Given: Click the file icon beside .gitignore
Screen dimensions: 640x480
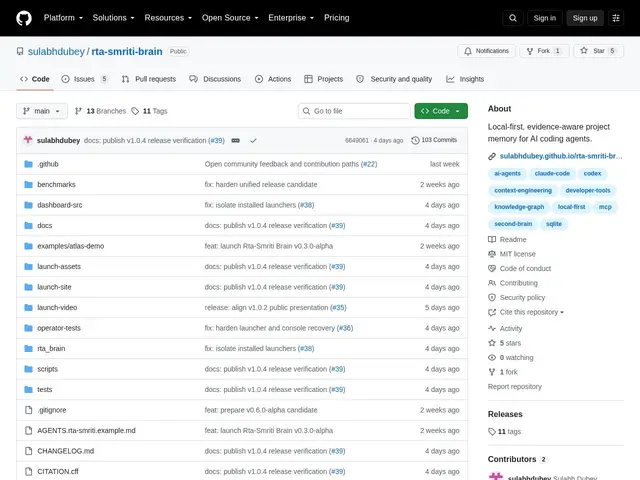Looking at the screenshot, I should point(28,410).
